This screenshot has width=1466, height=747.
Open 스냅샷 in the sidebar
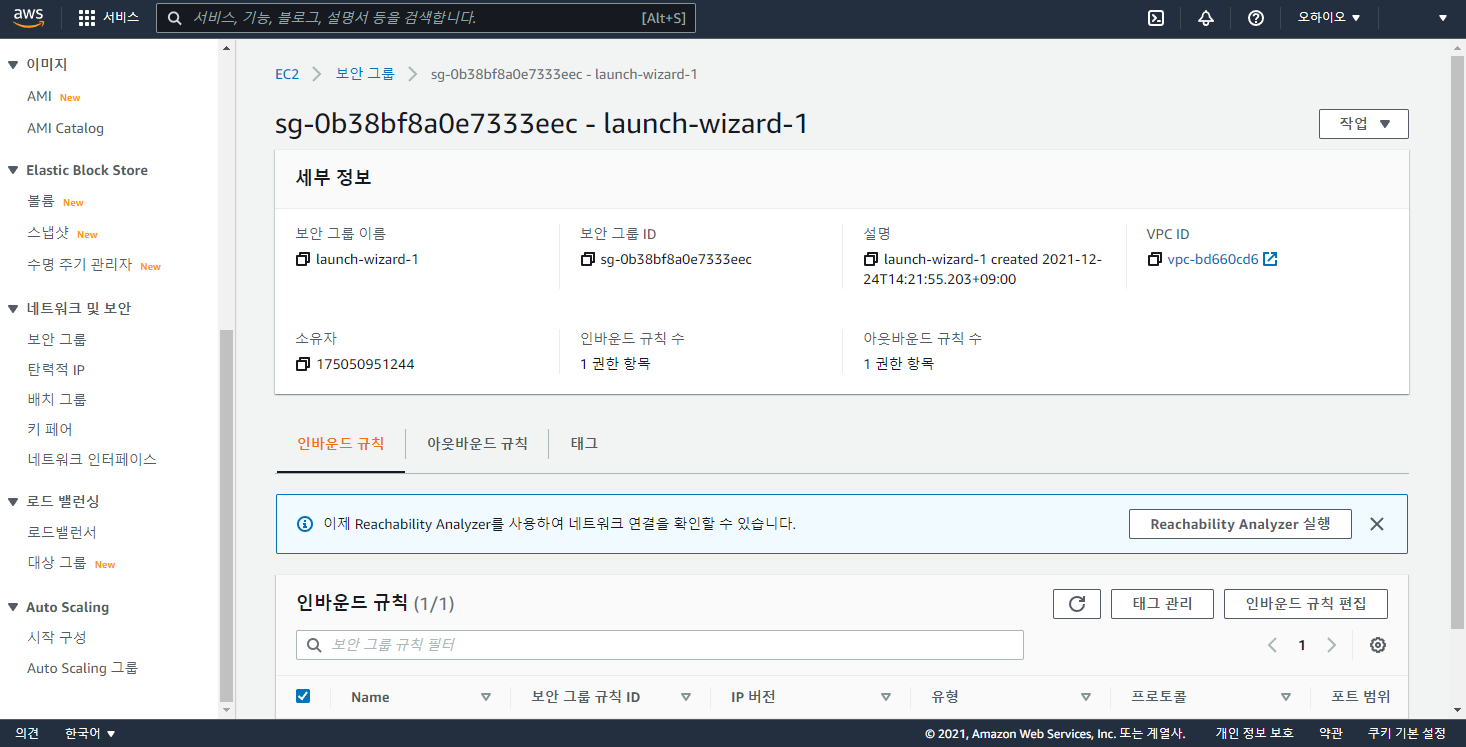[48, 233]
